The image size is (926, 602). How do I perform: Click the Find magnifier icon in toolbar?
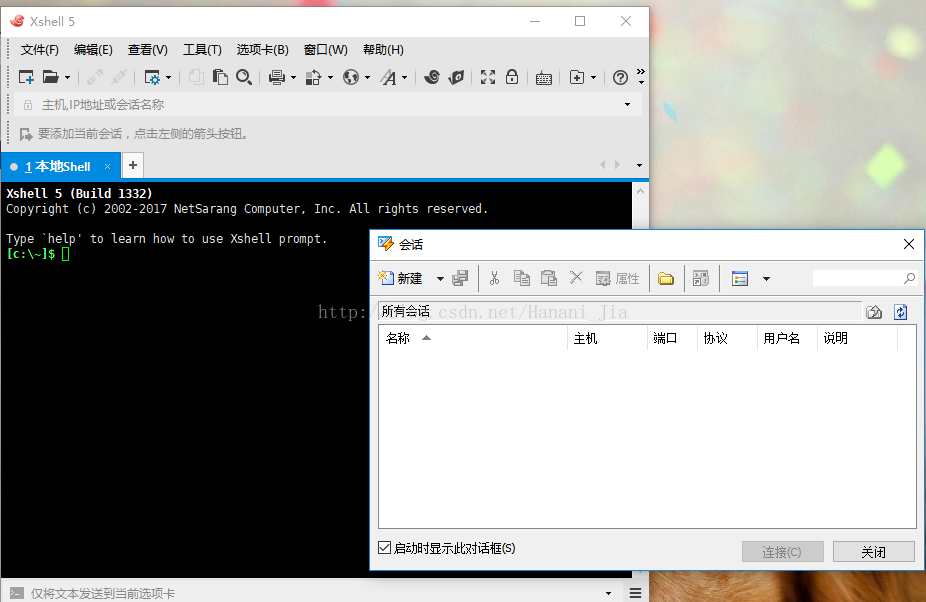tap(244, 77)
